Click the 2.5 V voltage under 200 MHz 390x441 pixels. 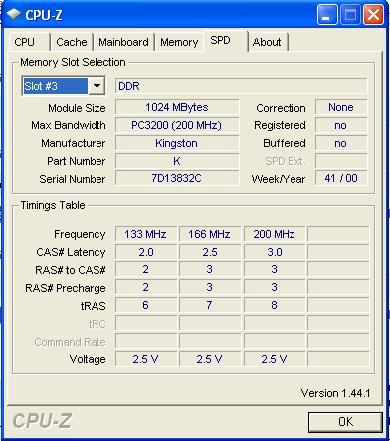coord(274,359)
